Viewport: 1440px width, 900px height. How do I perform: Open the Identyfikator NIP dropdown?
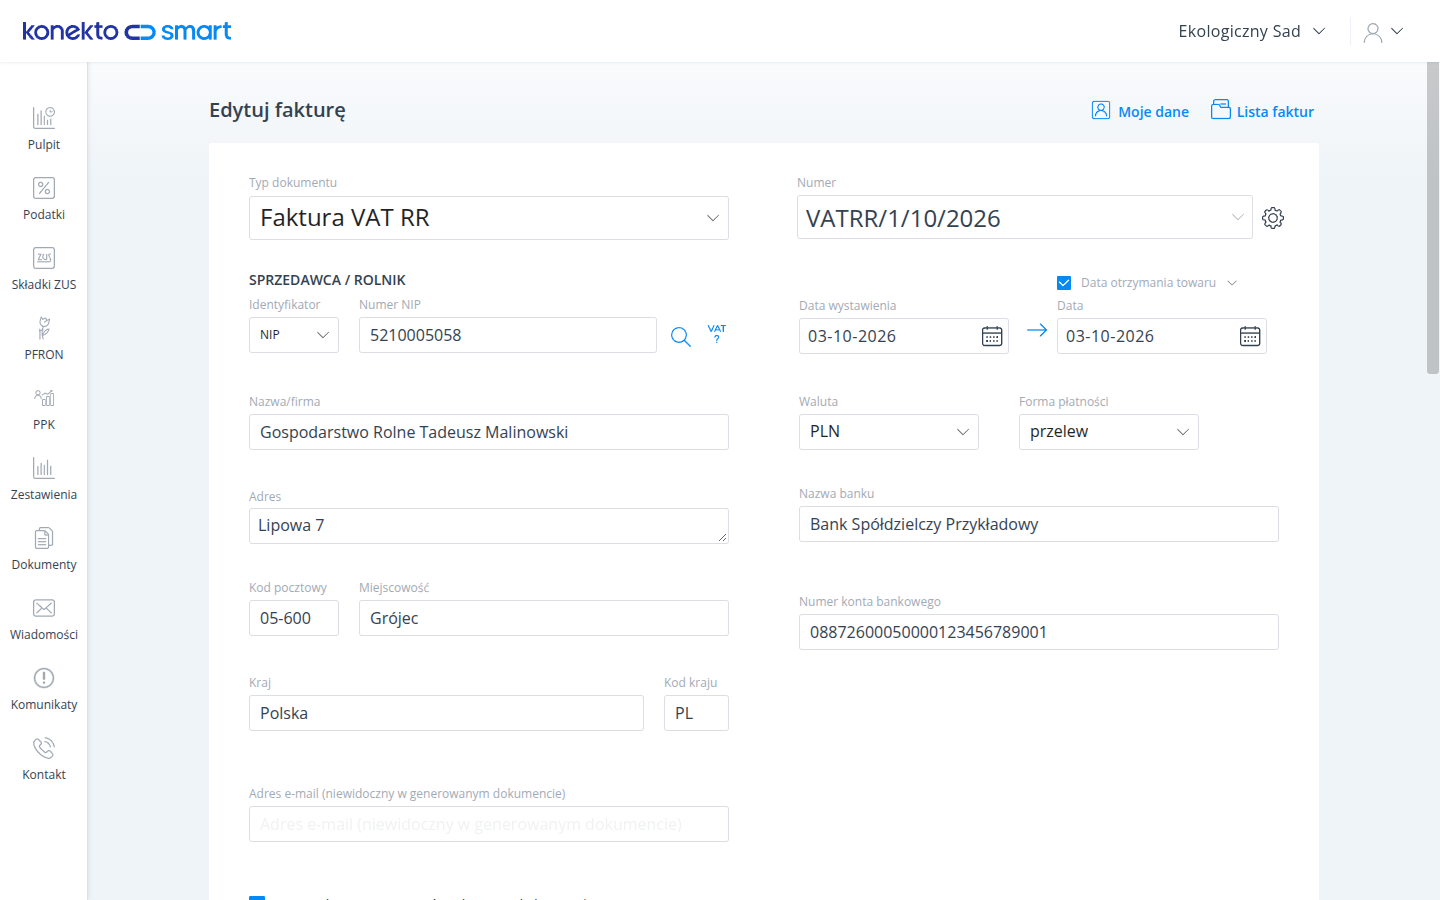coord(294,335)
